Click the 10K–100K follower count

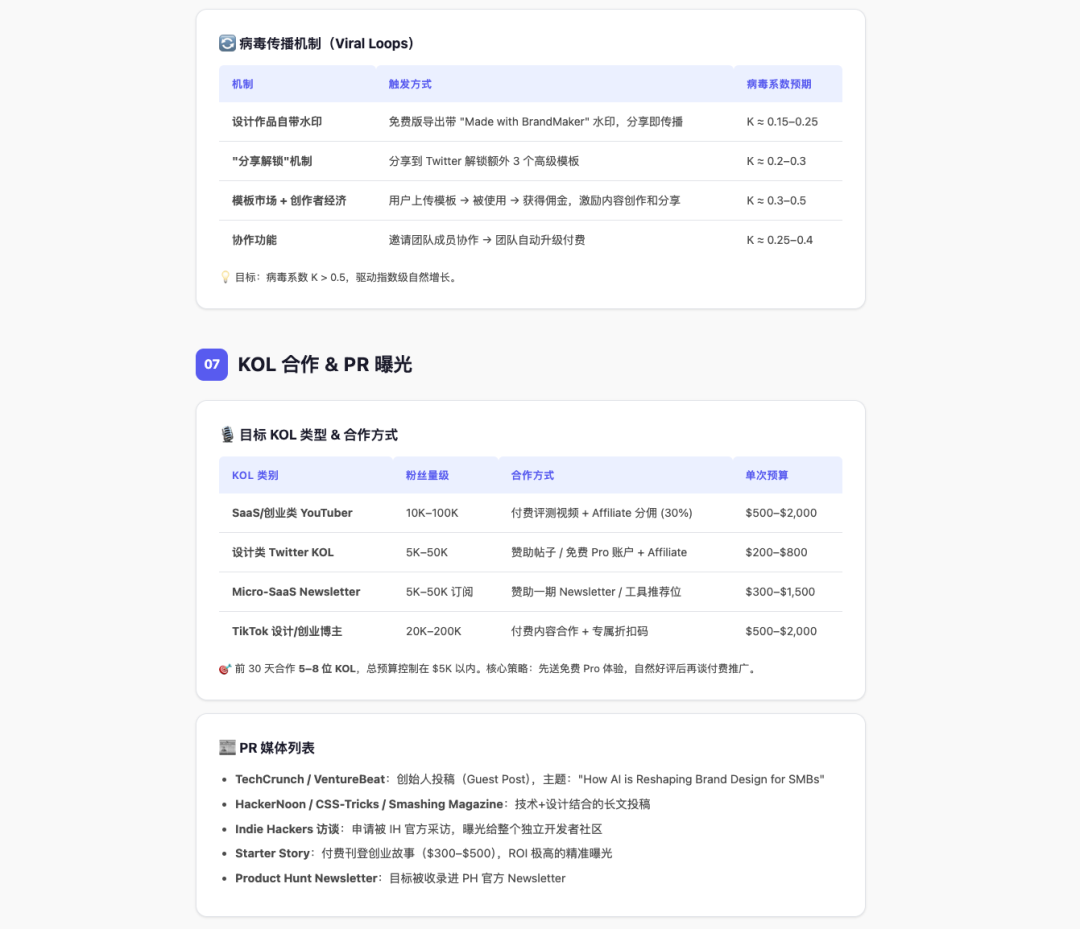pyautogui.click(x=432, y=513)
